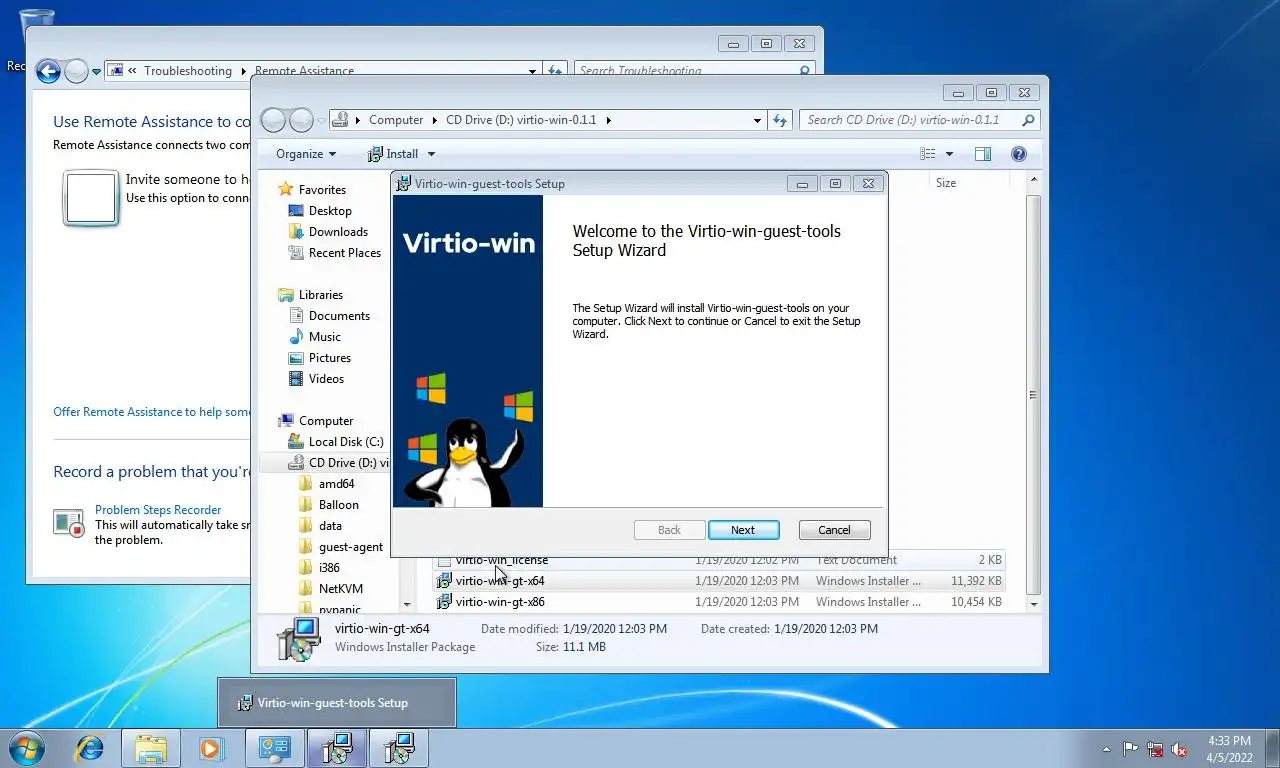This screenshot has height=768, width=1280.
Task: Click the Virtio-win-guest-tools Setup taskbar preview
Action: 337,703
